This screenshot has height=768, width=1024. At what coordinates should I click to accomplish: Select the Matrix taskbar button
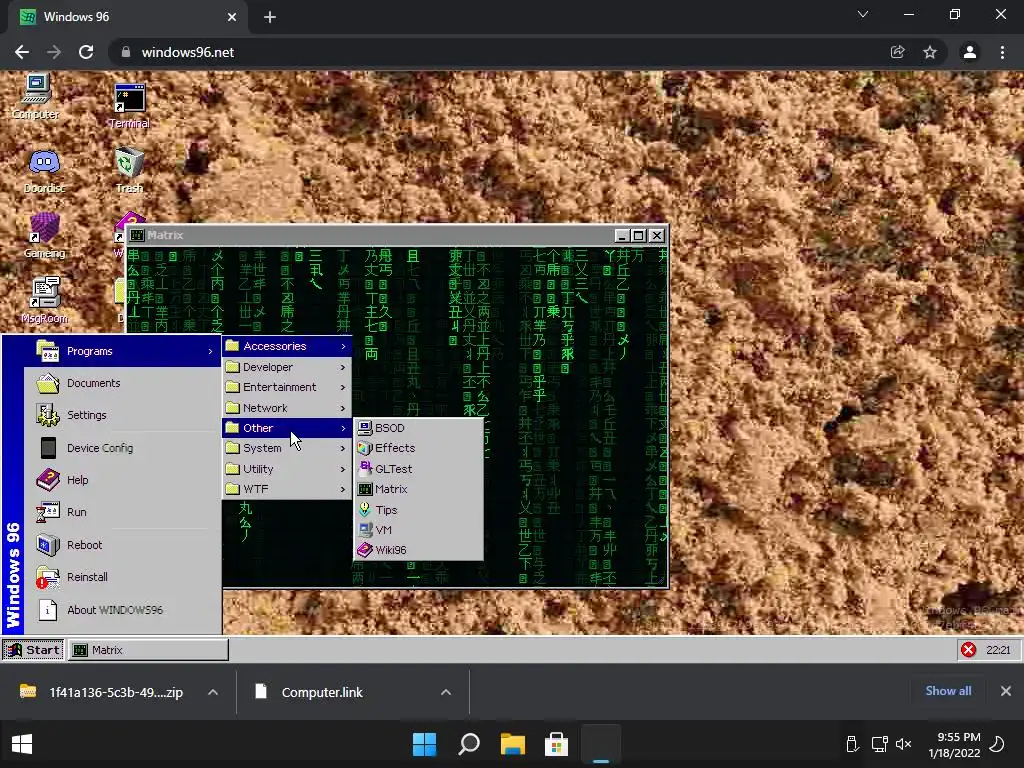pos(148,650)
